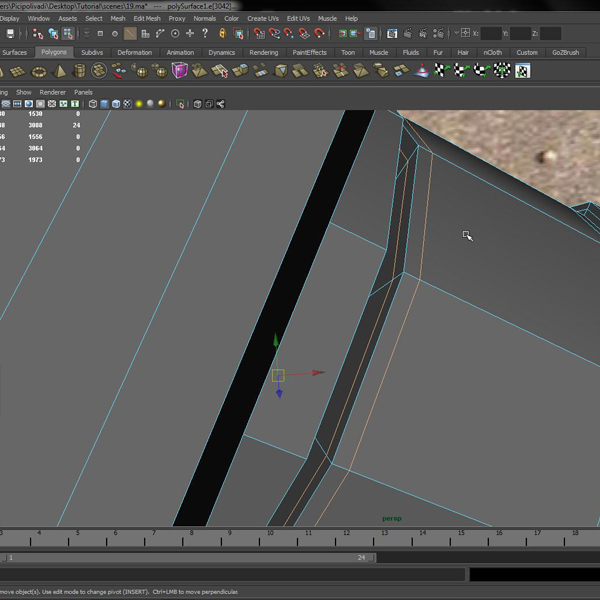This screenshot has width=600, height=600.
Task: Click the output connections icon
Action: point(355,34)
